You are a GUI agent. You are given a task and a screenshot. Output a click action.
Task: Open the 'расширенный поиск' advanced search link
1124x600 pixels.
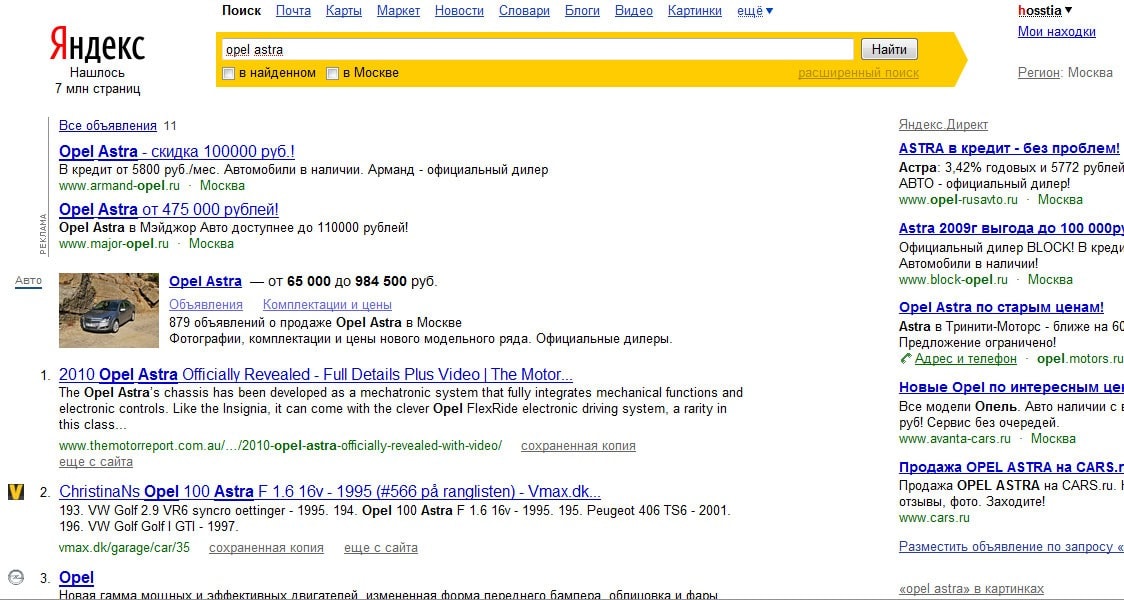[858, 73]
